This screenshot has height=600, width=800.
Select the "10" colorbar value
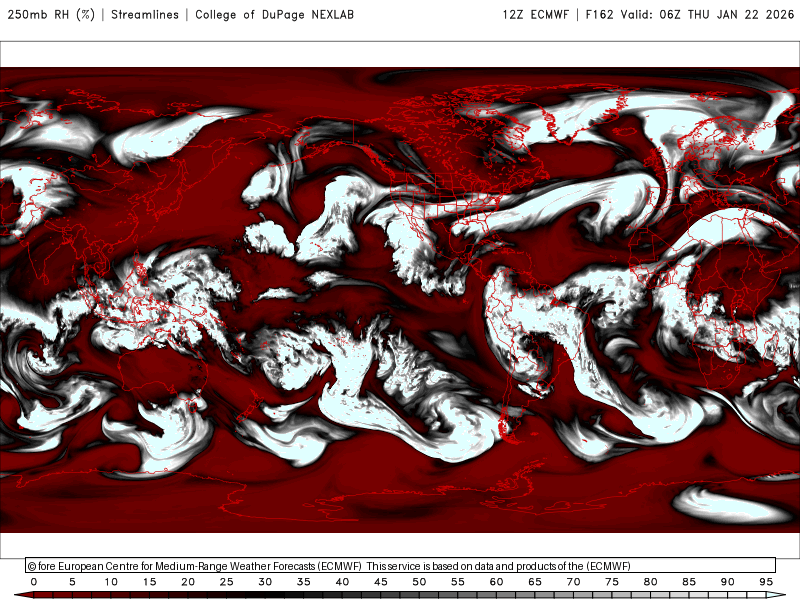tap(111, 582)
